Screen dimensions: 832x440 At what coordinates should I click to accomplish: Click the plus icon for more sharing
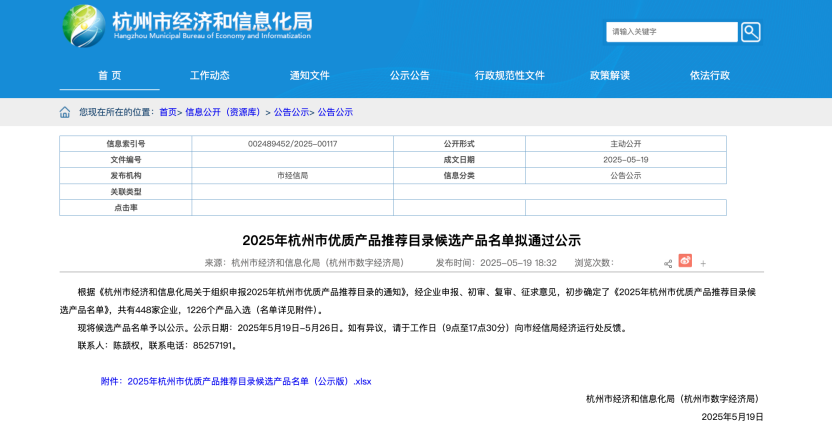[x=703, y=263]
